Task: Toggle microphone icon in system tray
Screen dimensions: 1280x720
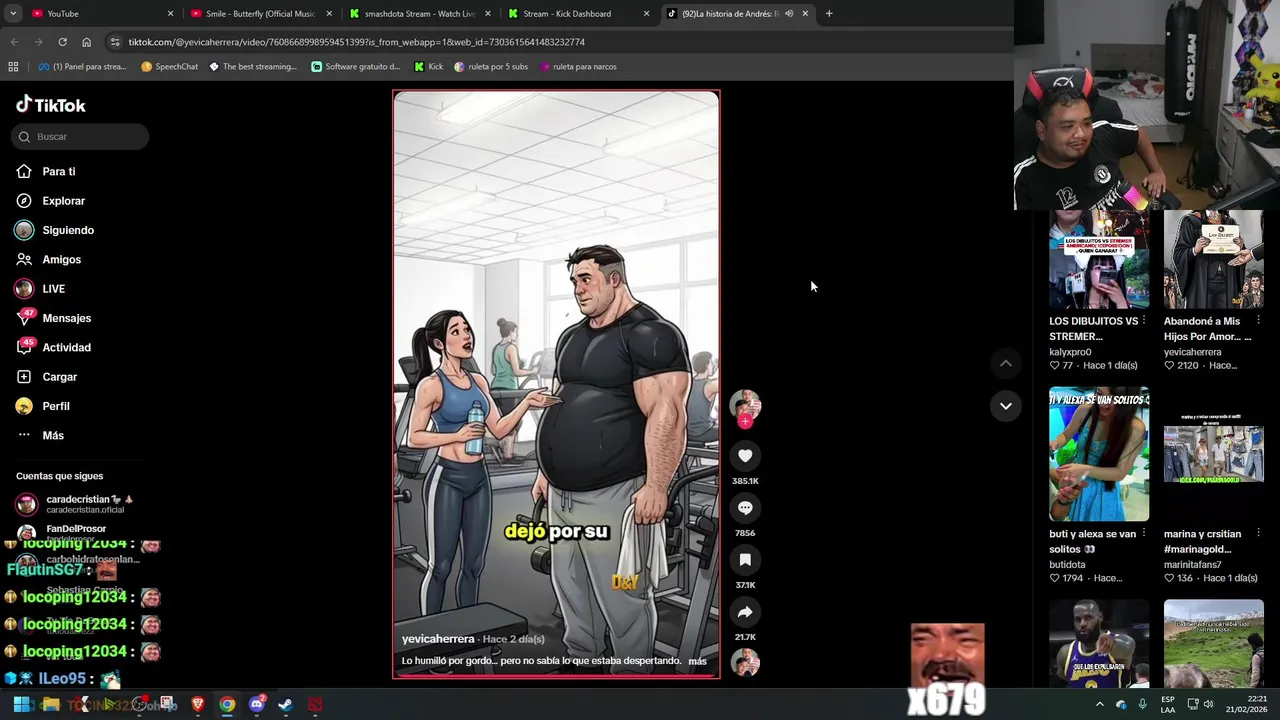Action: pos(1142,705)
